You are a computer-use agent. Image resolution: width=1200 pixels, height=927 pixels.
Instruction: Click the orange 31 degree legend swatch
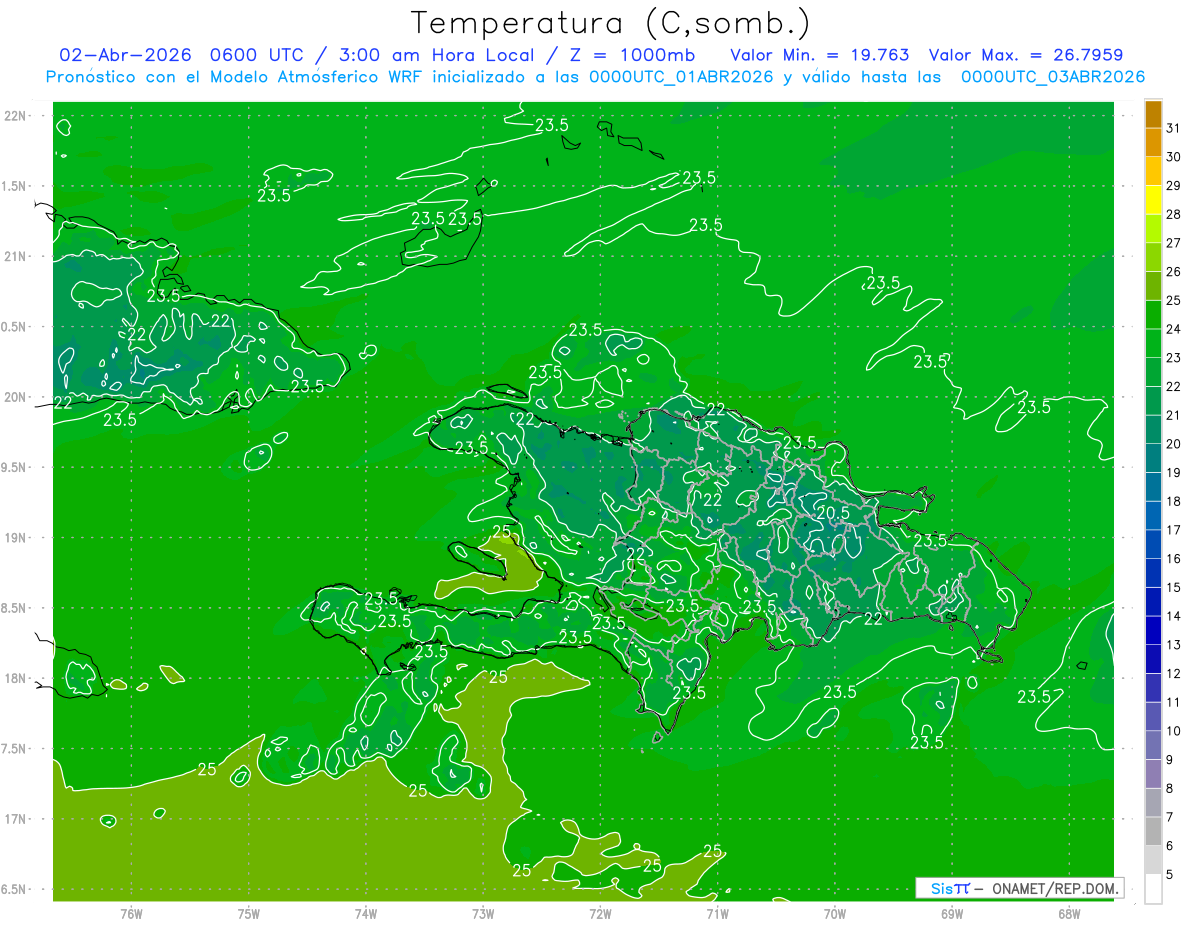pos(1153,114)
